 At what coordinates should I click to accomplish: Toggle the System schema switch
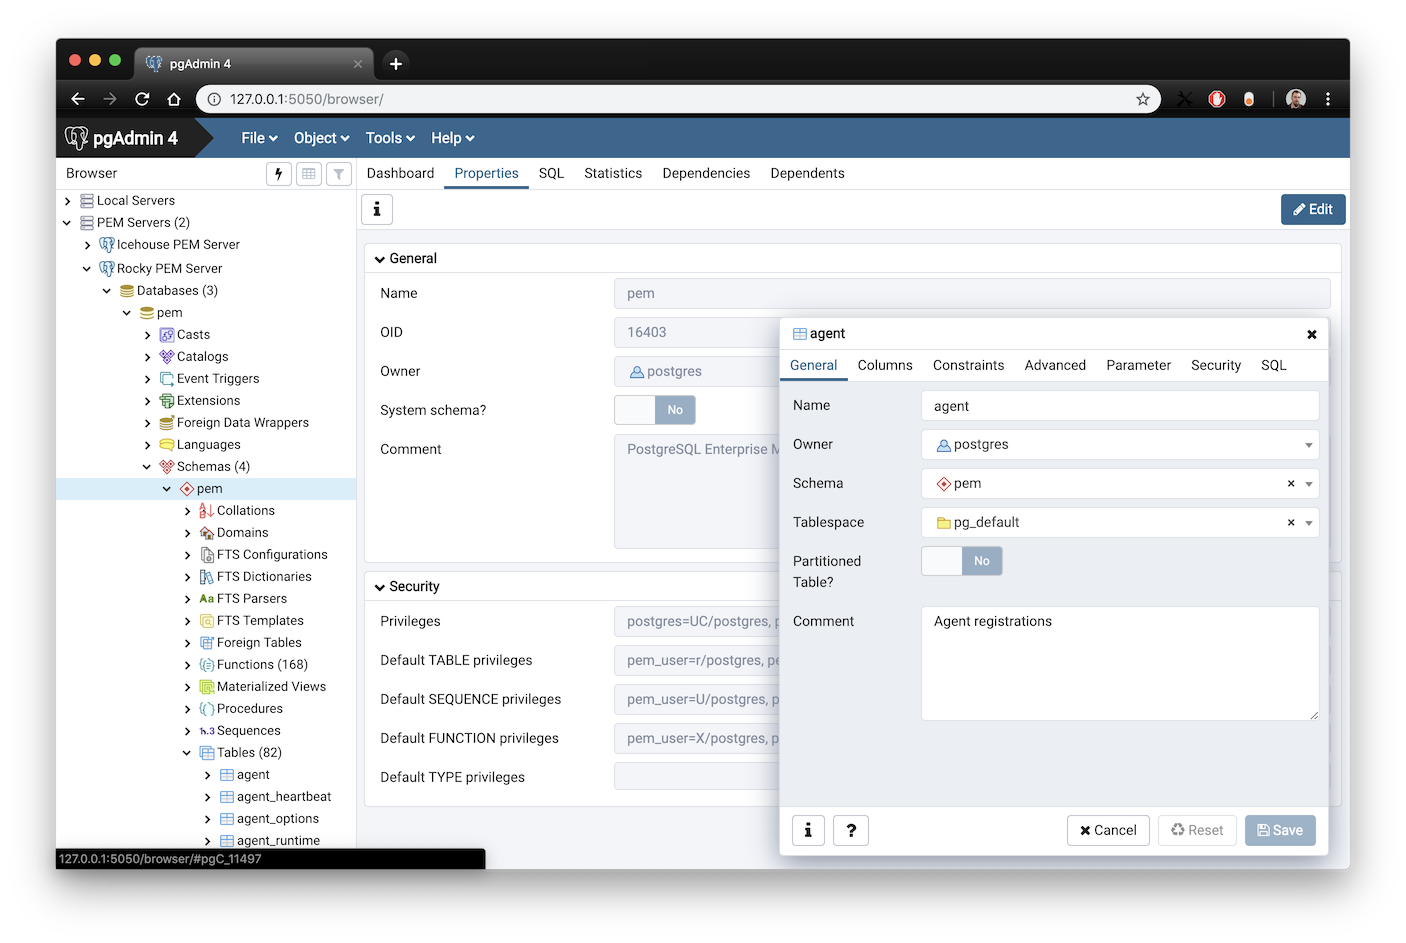click(x=655, y=410)
